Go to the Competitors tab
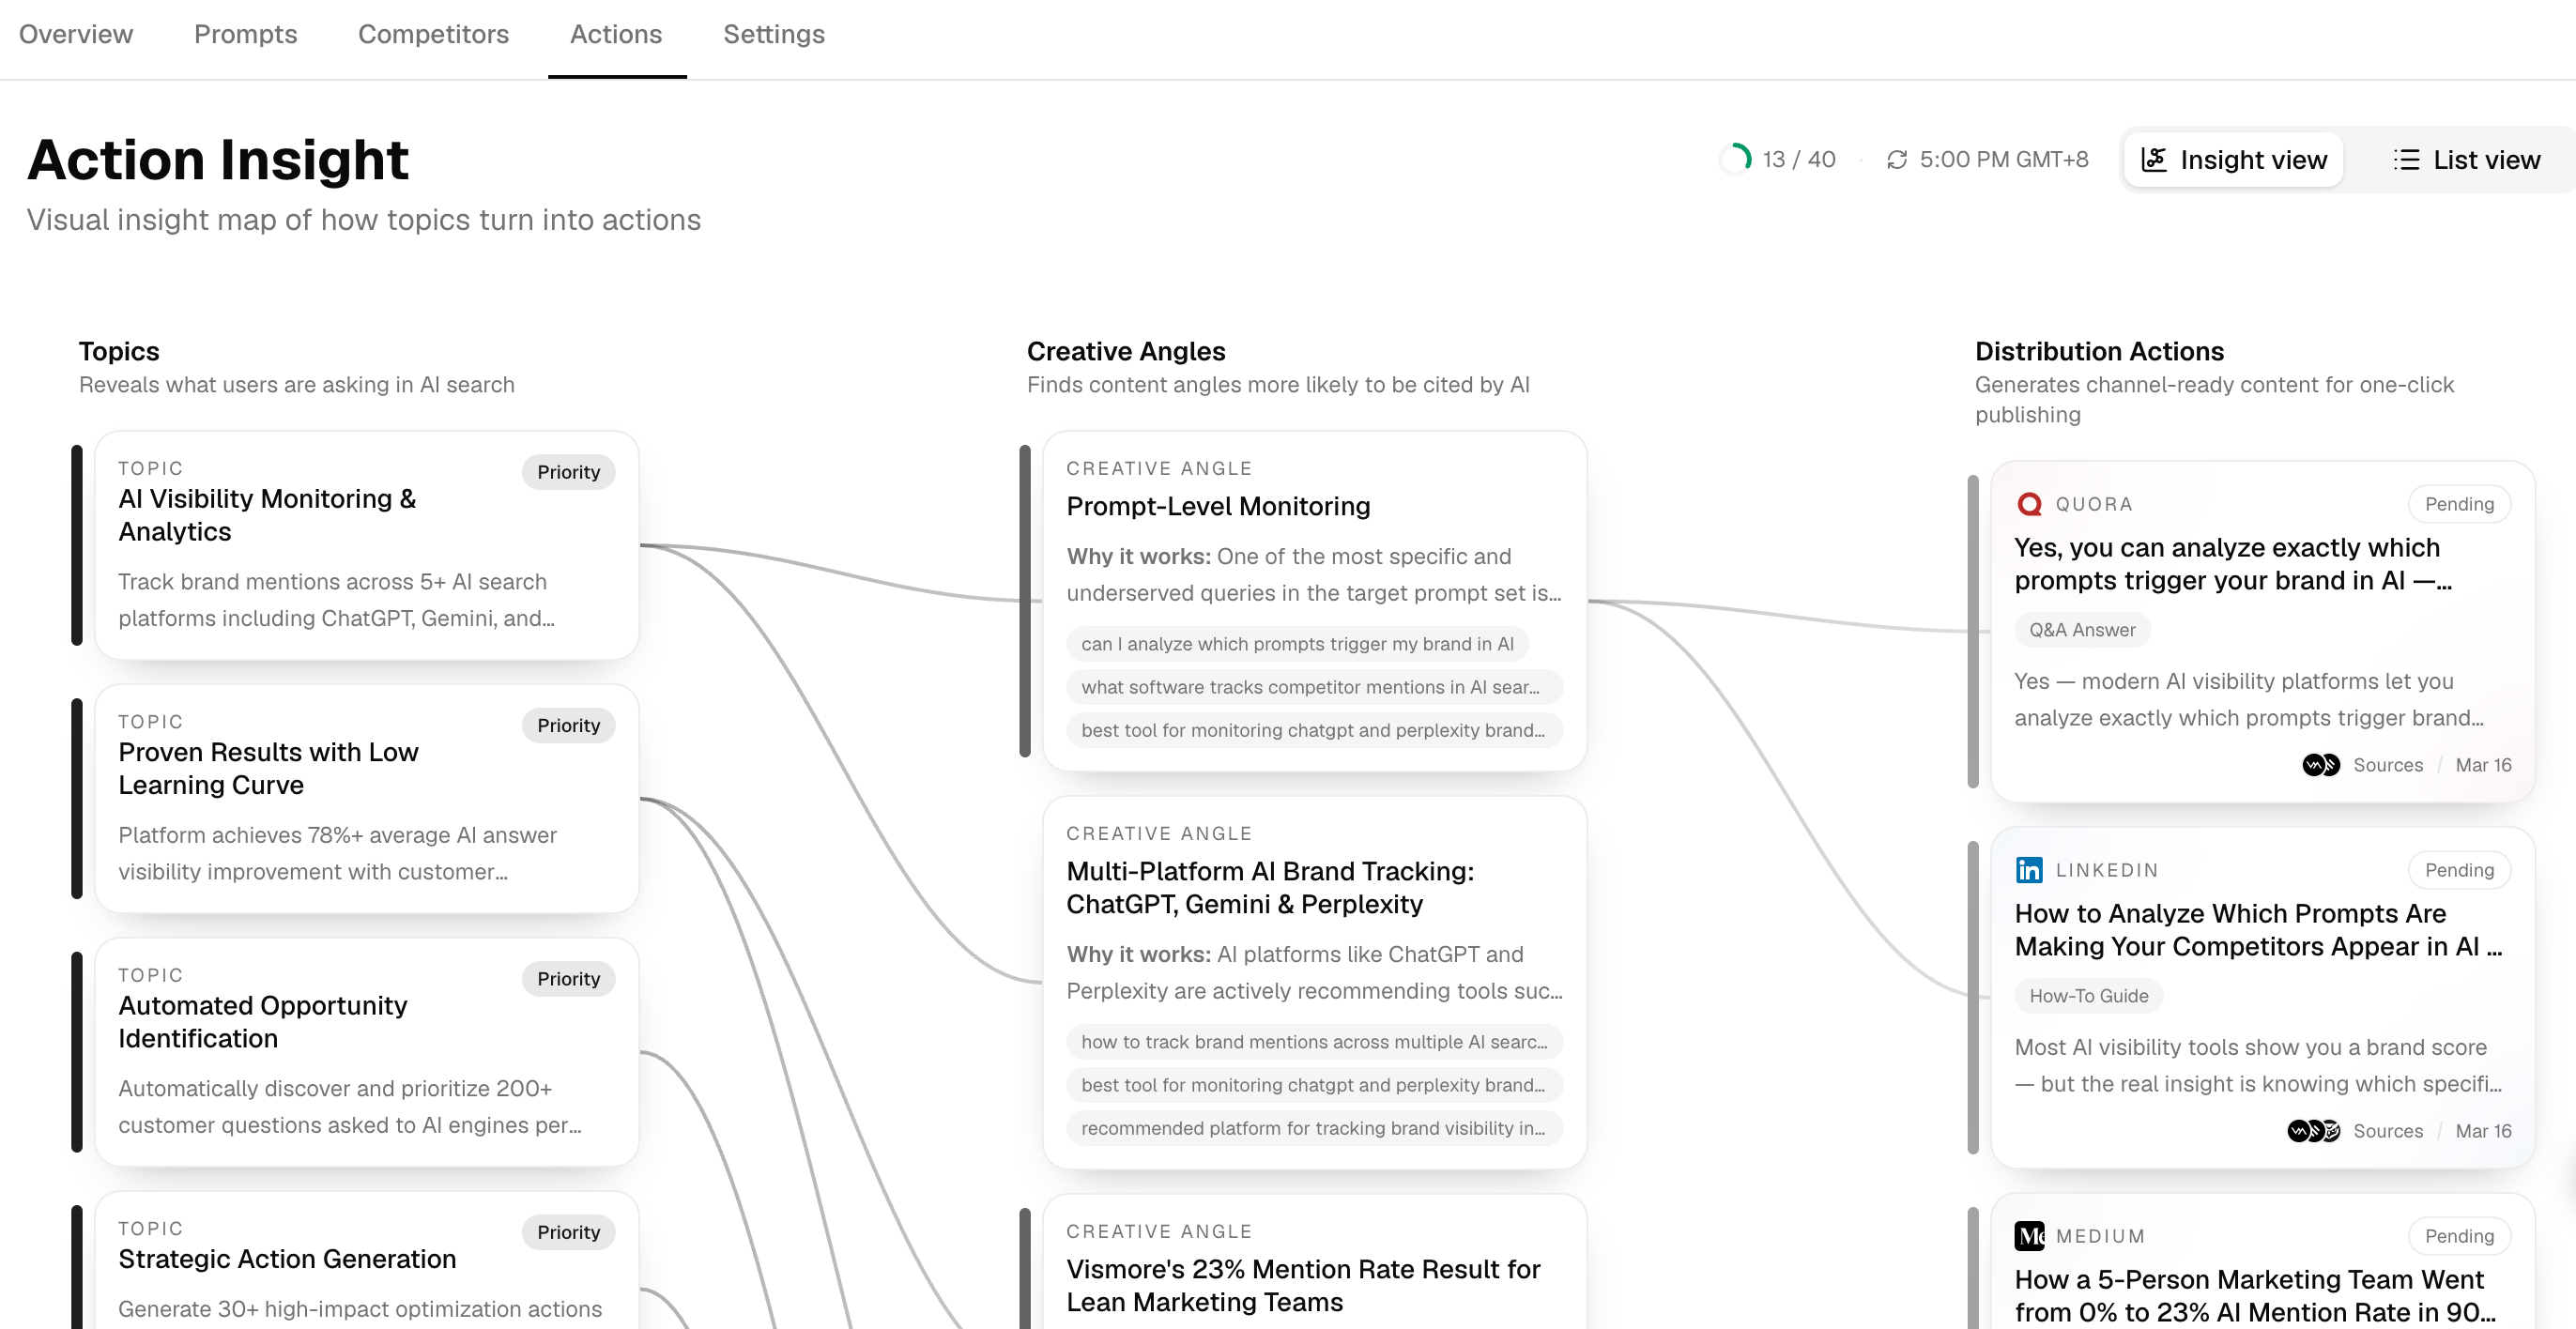 click(x=433, y=34)
